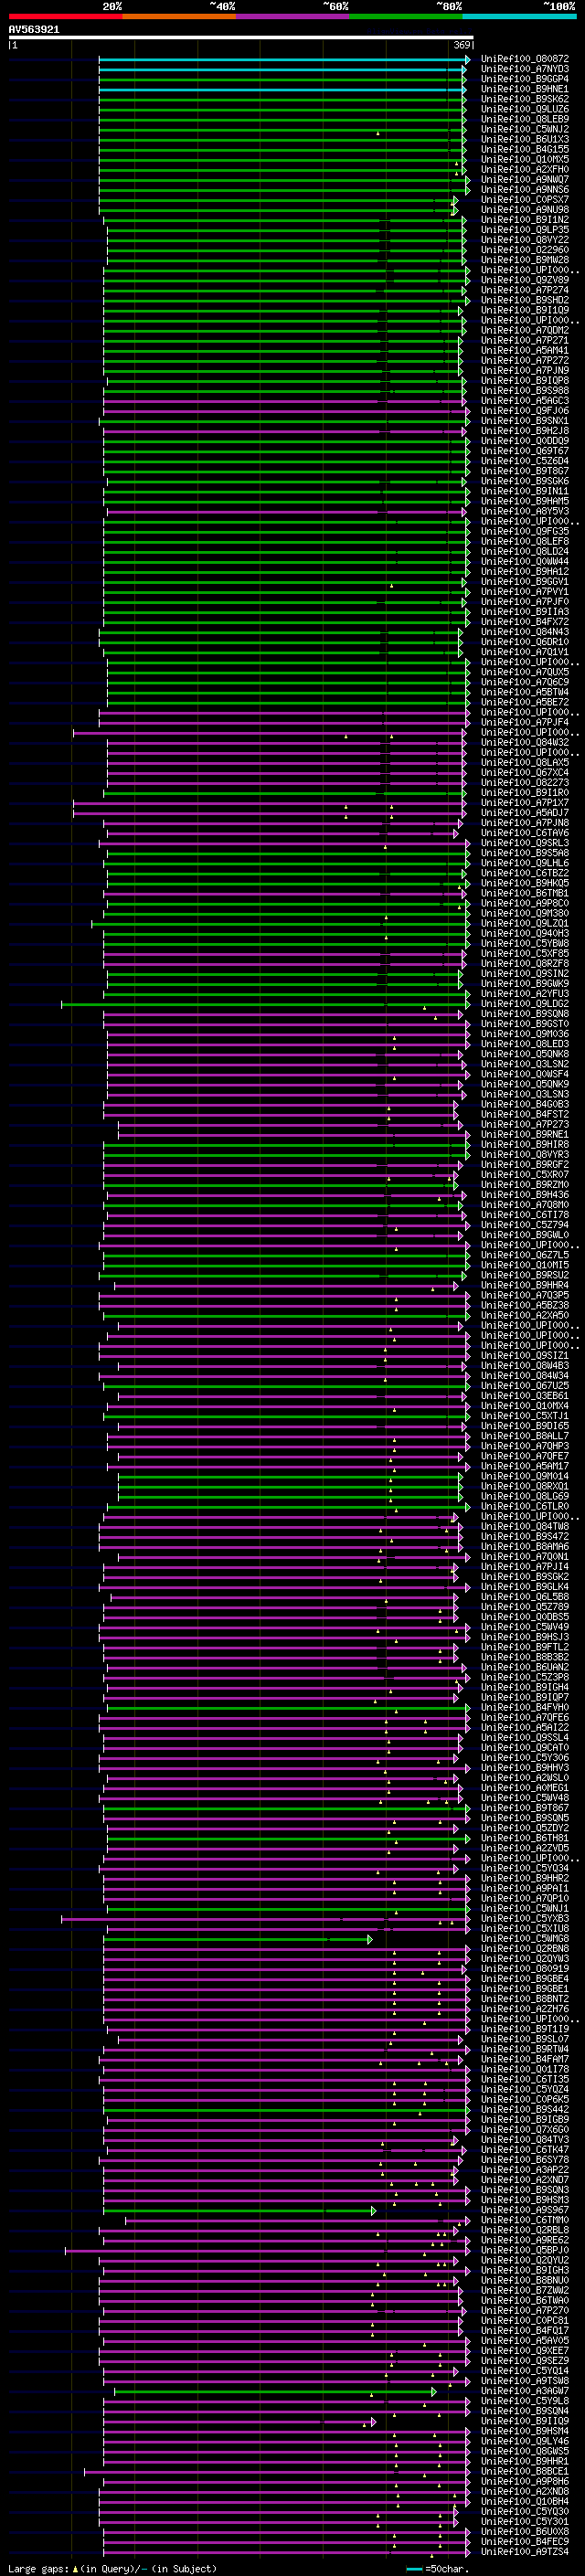Select label UniRef100_Q9LDG2
This screenshot has height=2576, width=585.
point(525,1004)
